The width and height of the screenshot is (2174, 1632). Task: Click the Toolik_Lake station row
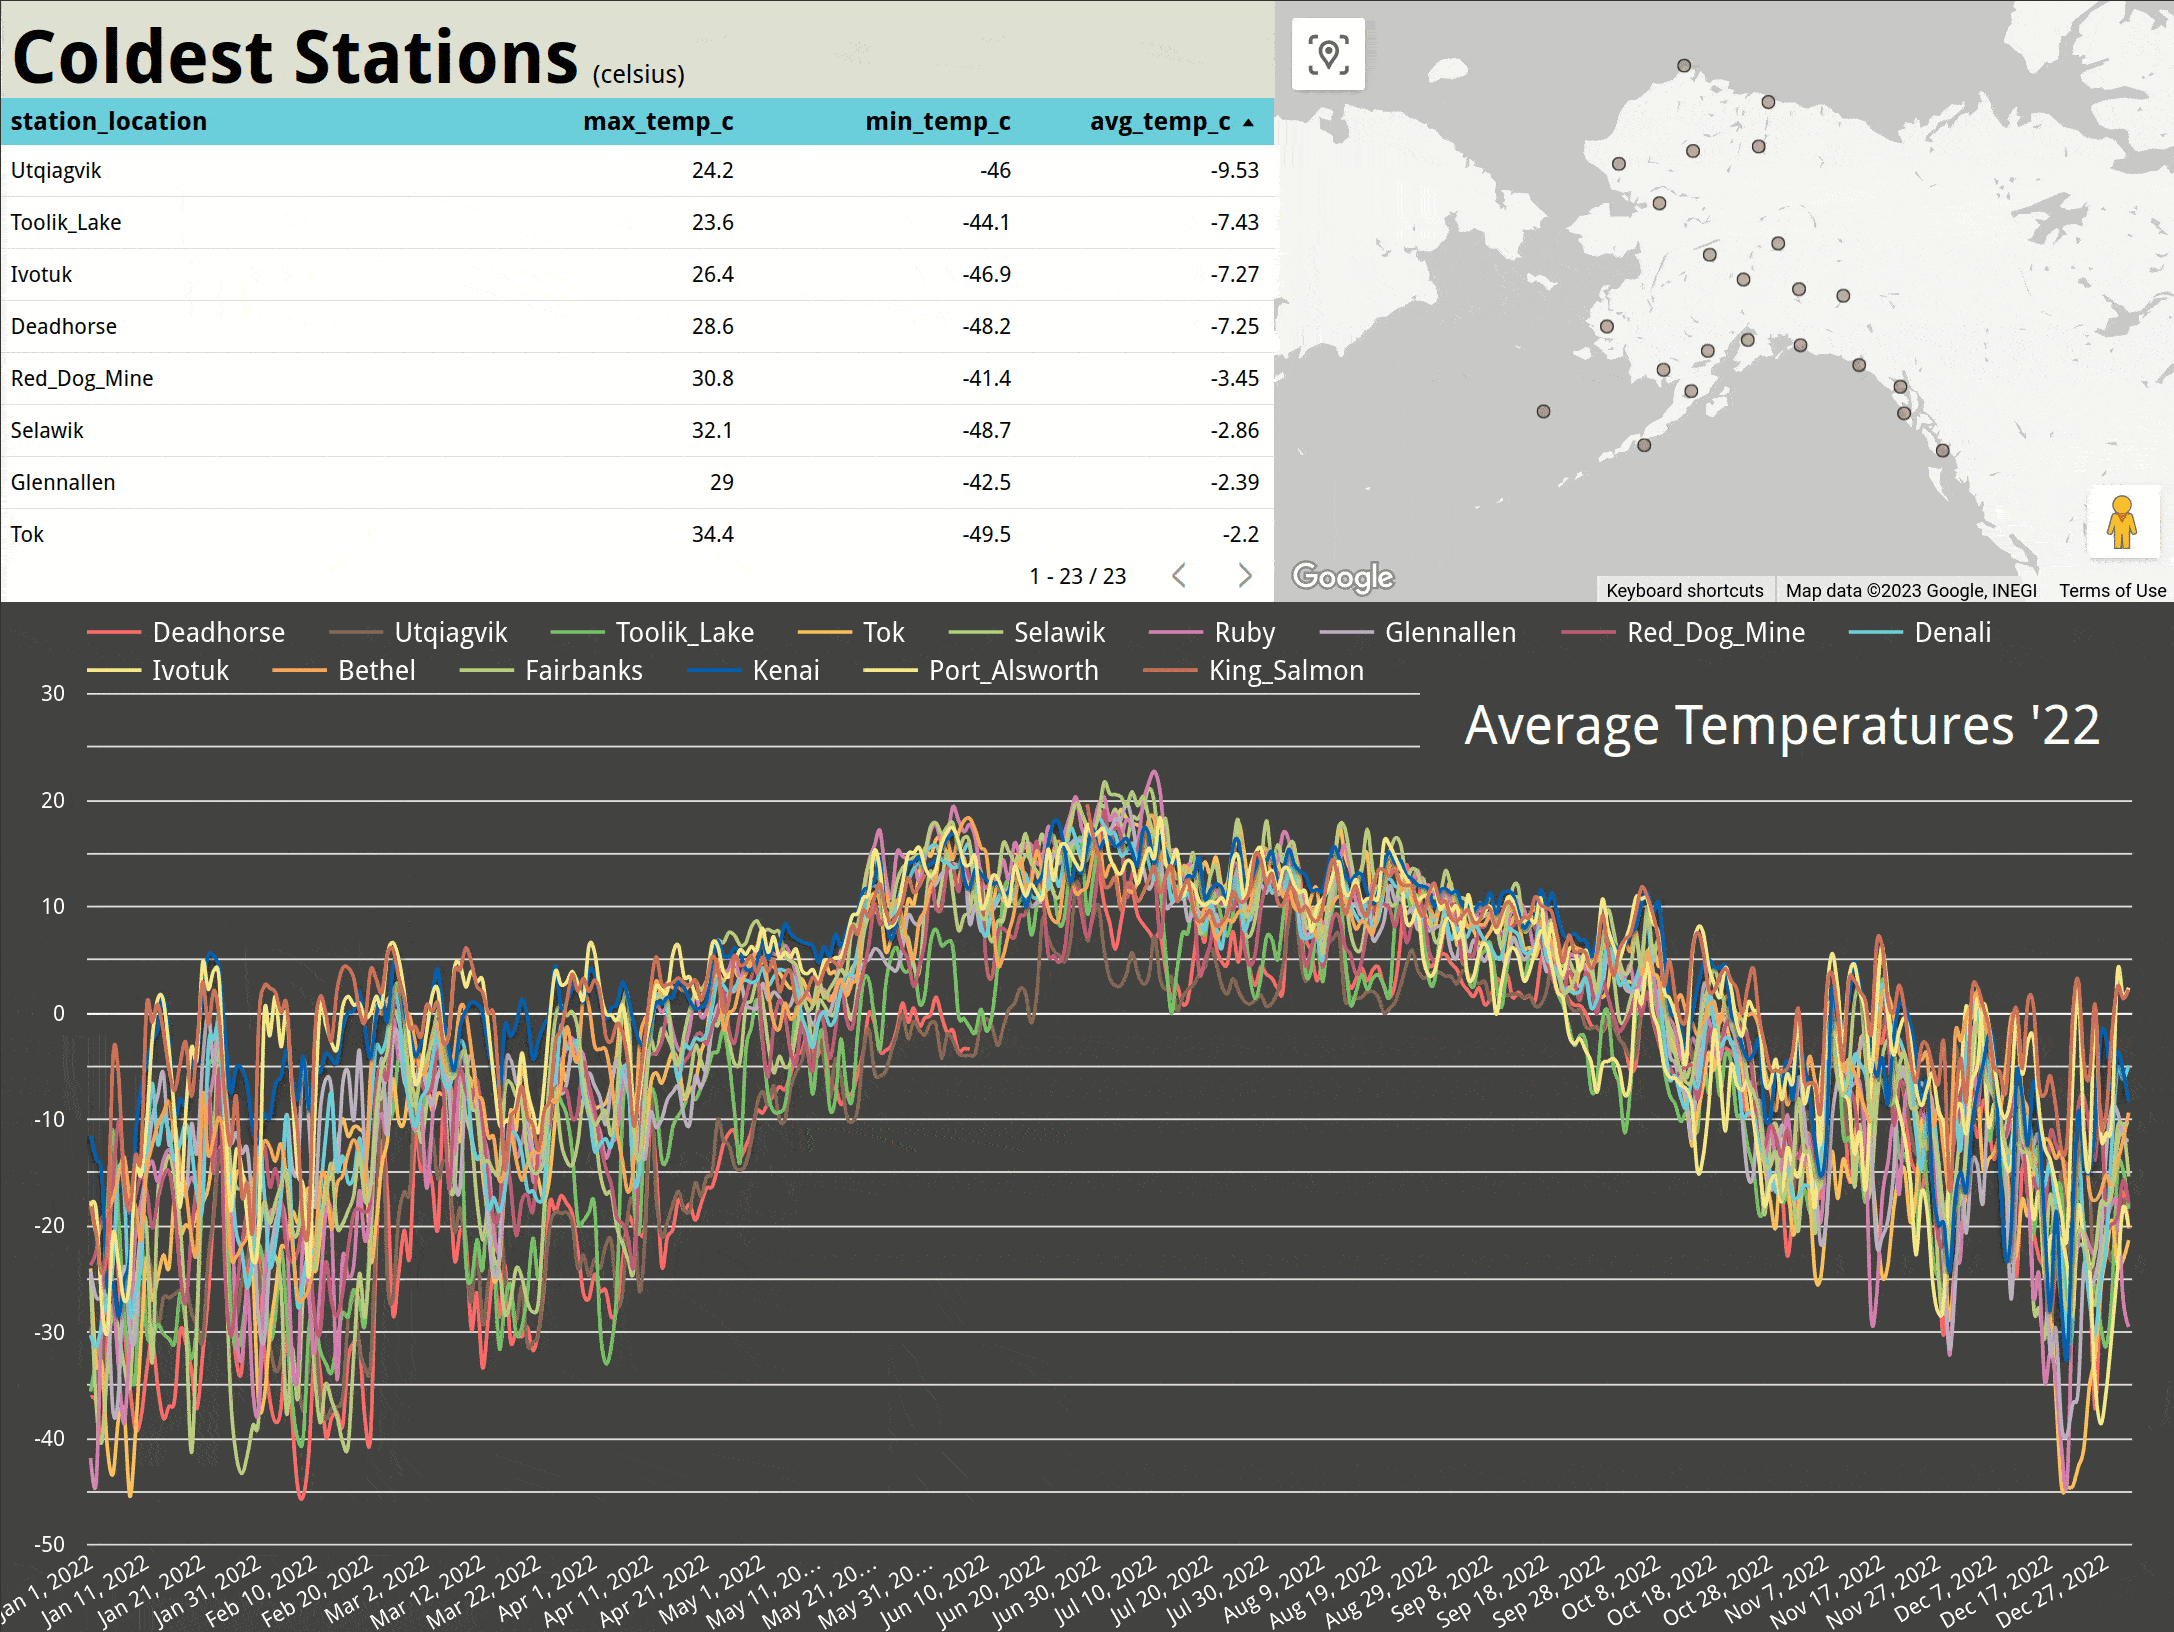pos(66,222)
